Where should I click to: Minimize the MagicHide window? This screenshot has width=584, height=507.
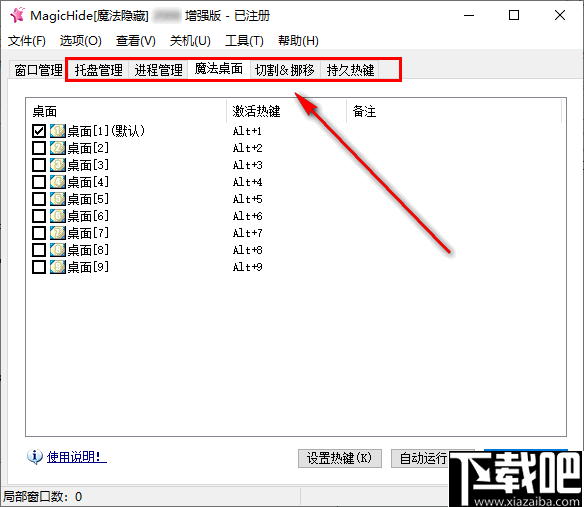pyautogui.click(x=469, y=15)
